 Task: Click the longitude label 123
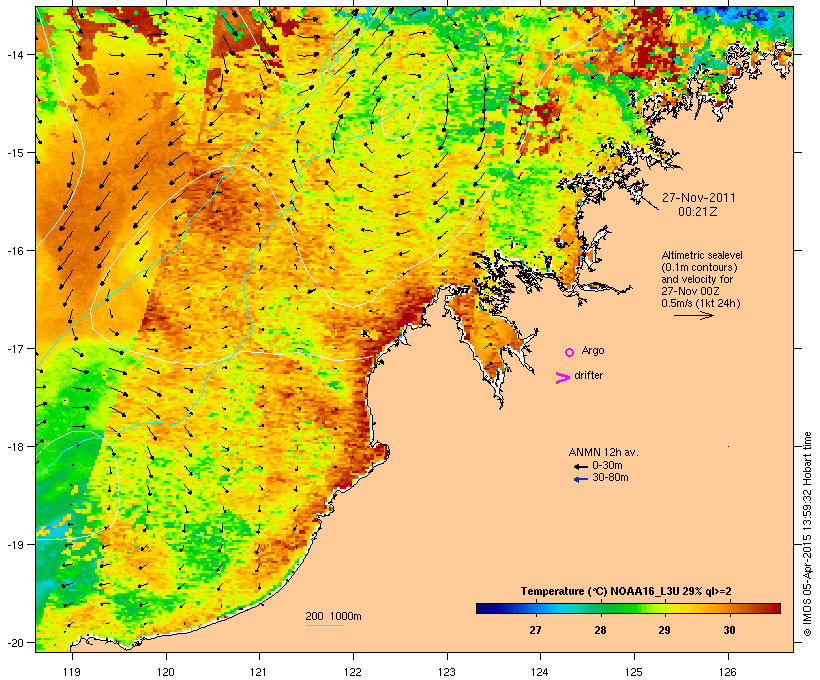pyautogui.click(x=447, y=672)
